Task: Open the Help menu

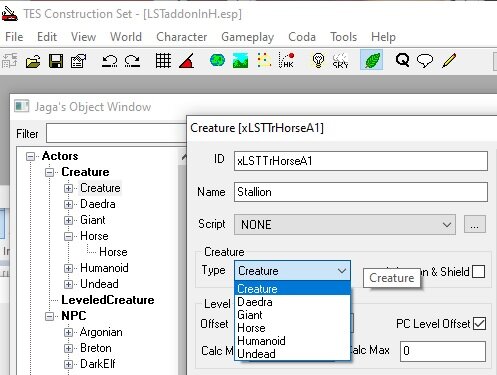Action: (383, 37)
